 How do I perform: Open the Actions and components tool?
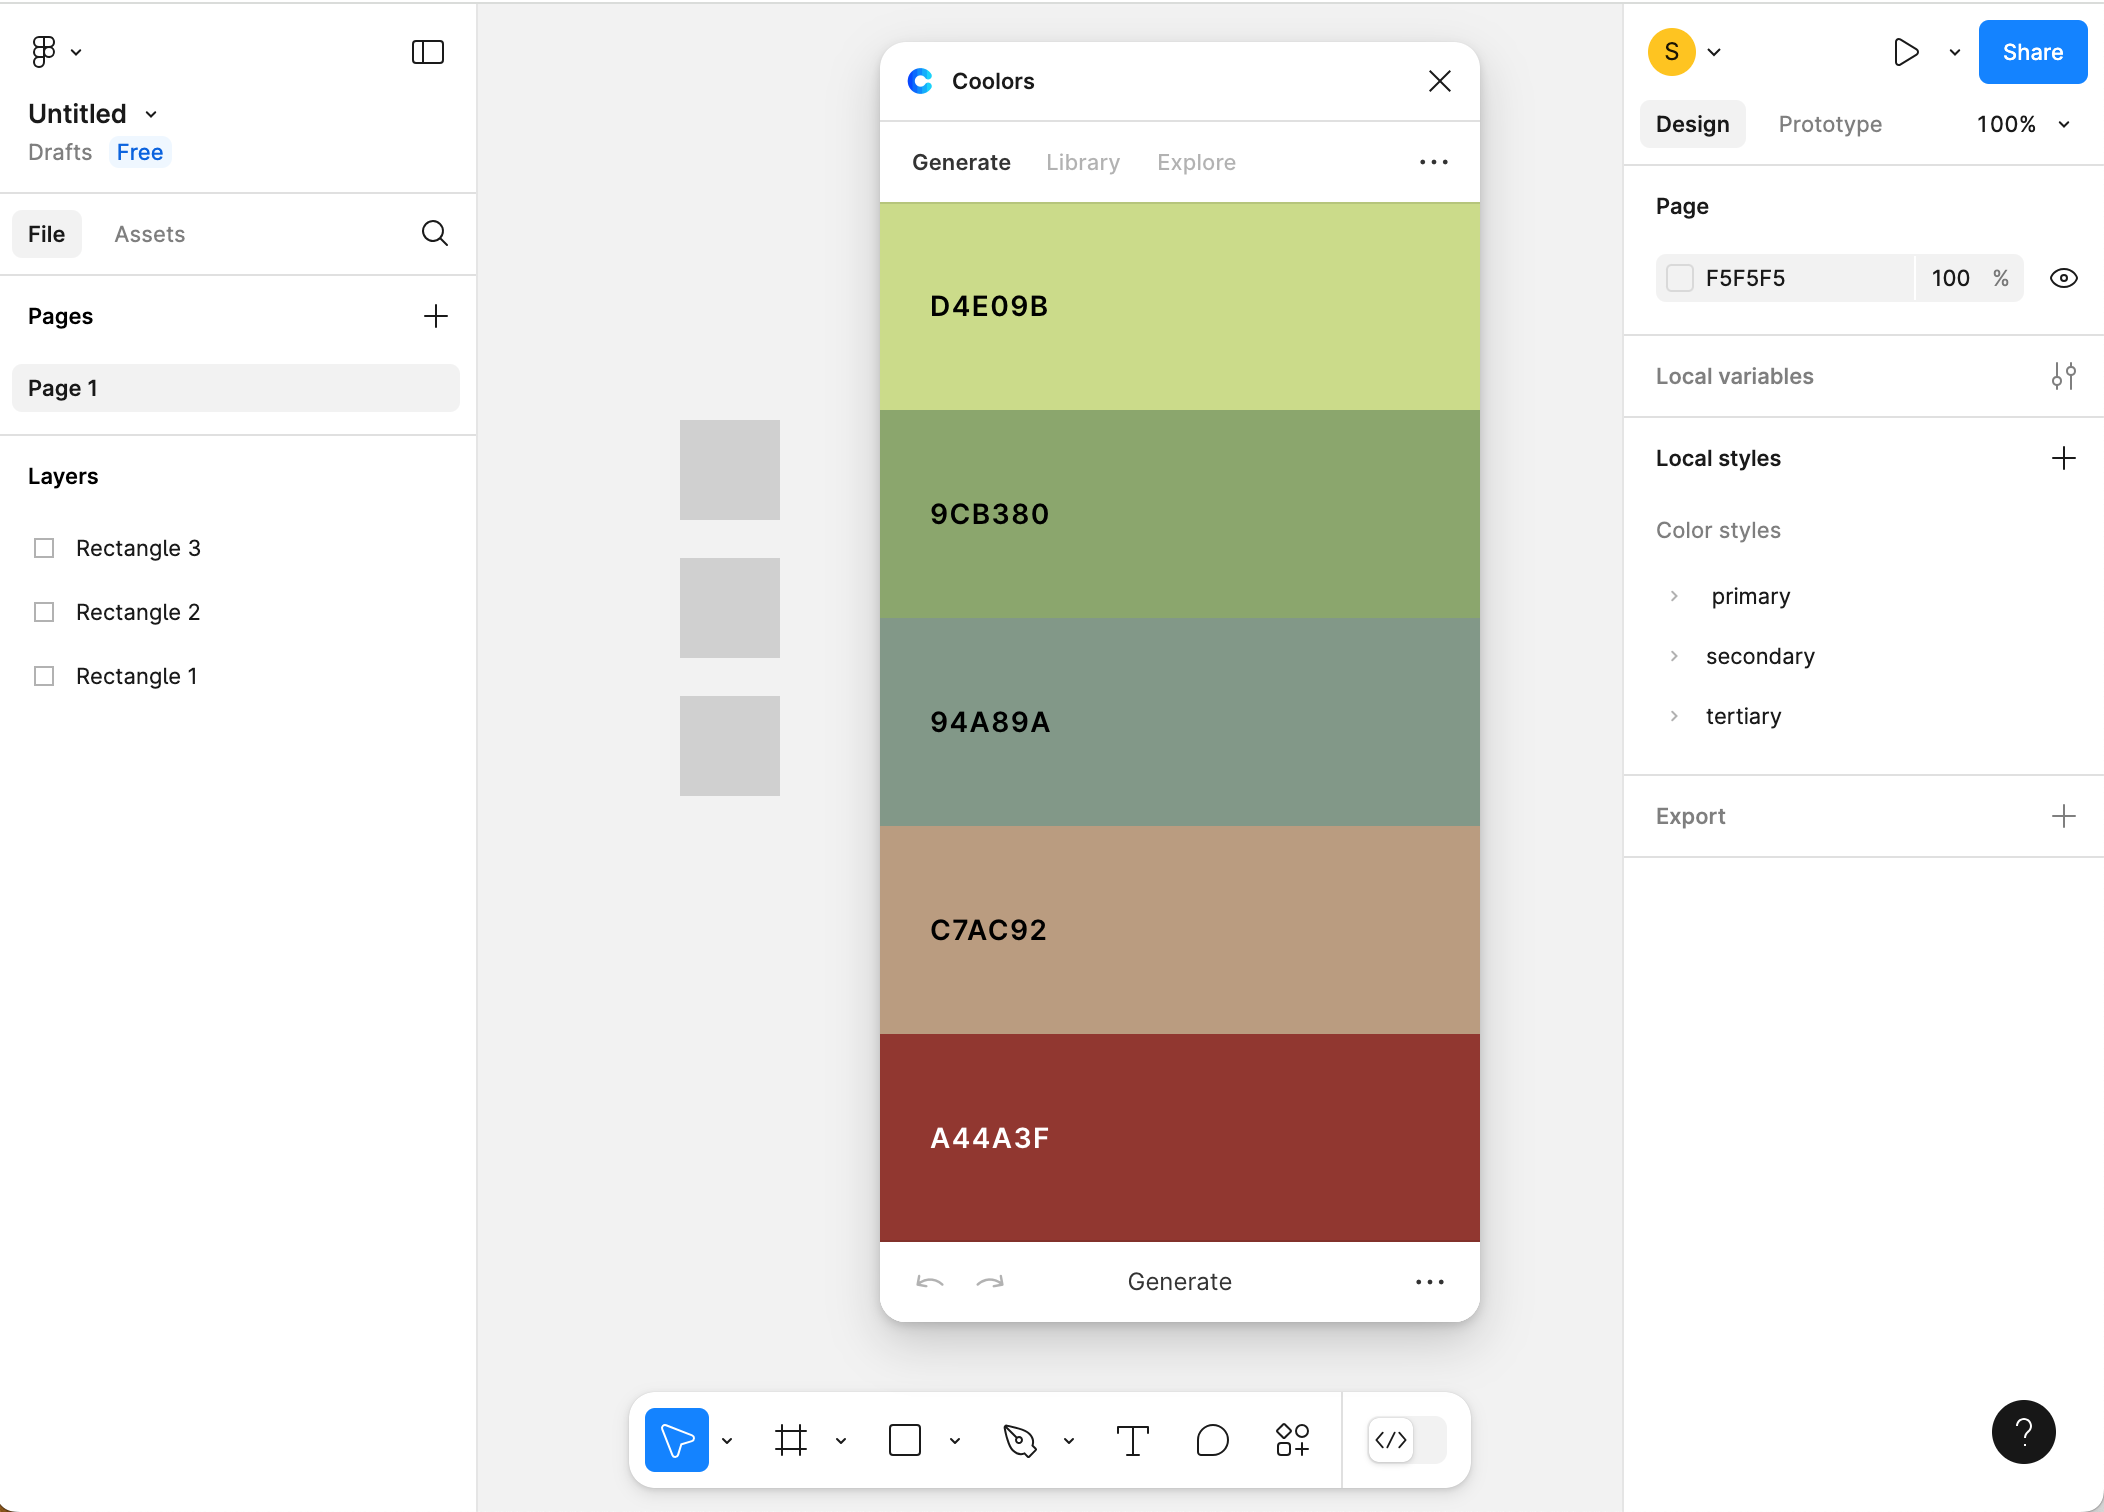[1292, 1440]
